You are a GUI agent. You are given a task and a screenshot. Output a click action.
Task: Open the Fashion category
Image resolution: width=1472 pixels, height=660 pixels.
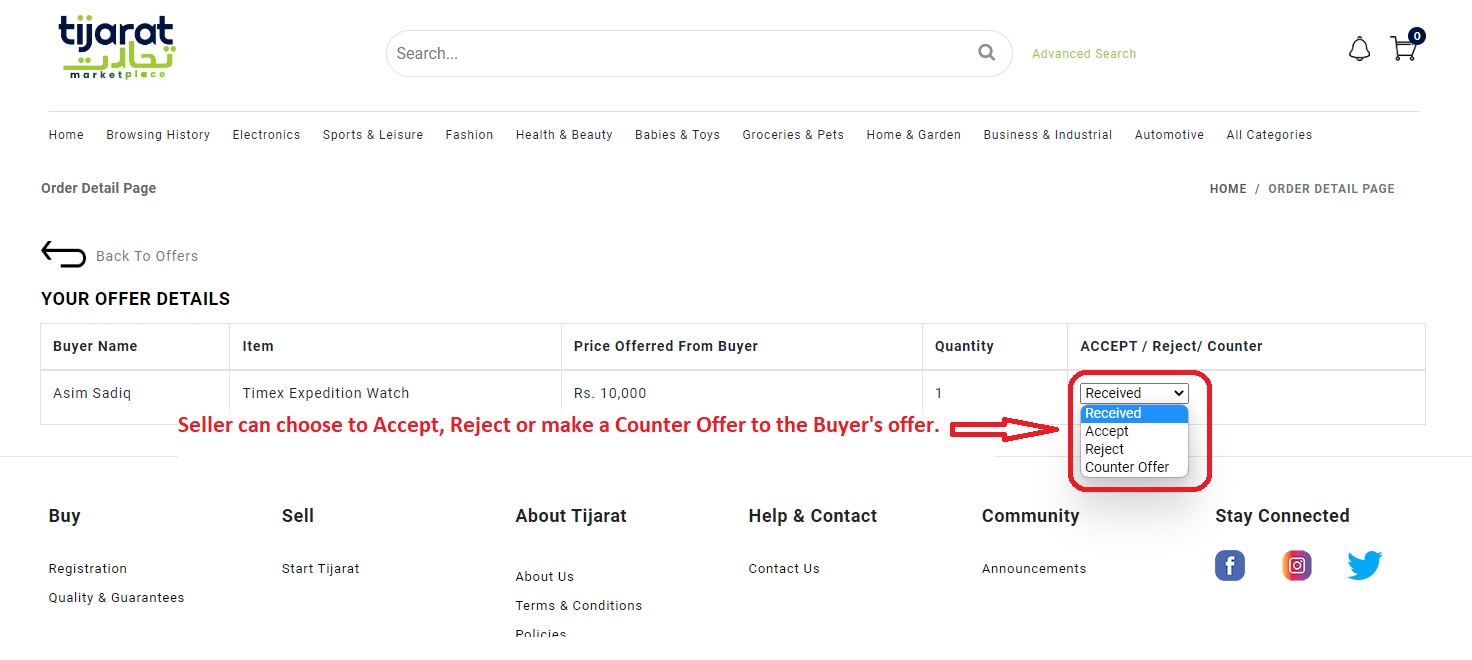pos(469,135)
